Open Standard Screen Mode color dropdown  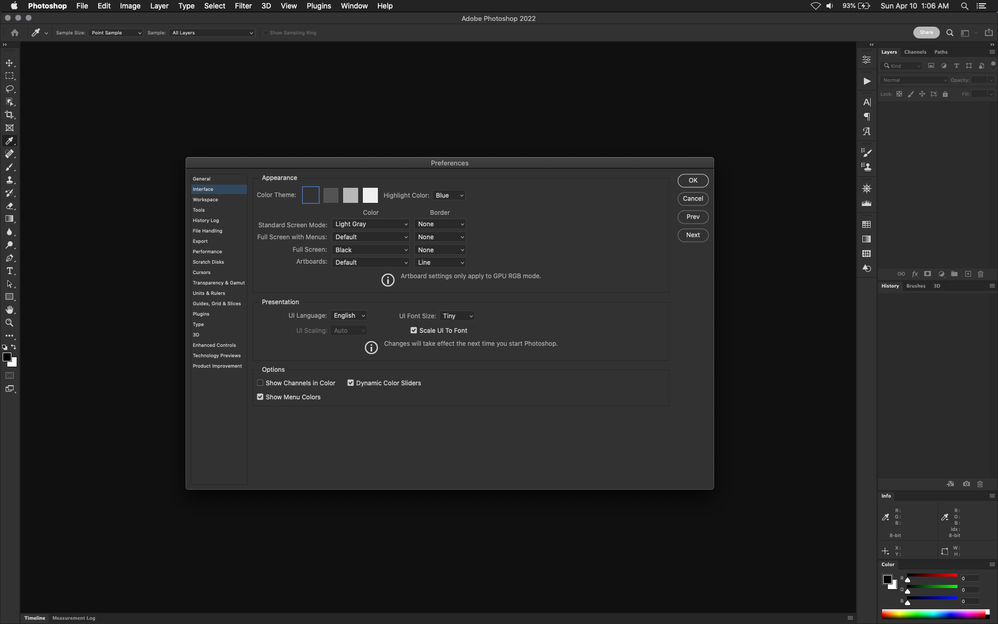click(x=370, y=225)
